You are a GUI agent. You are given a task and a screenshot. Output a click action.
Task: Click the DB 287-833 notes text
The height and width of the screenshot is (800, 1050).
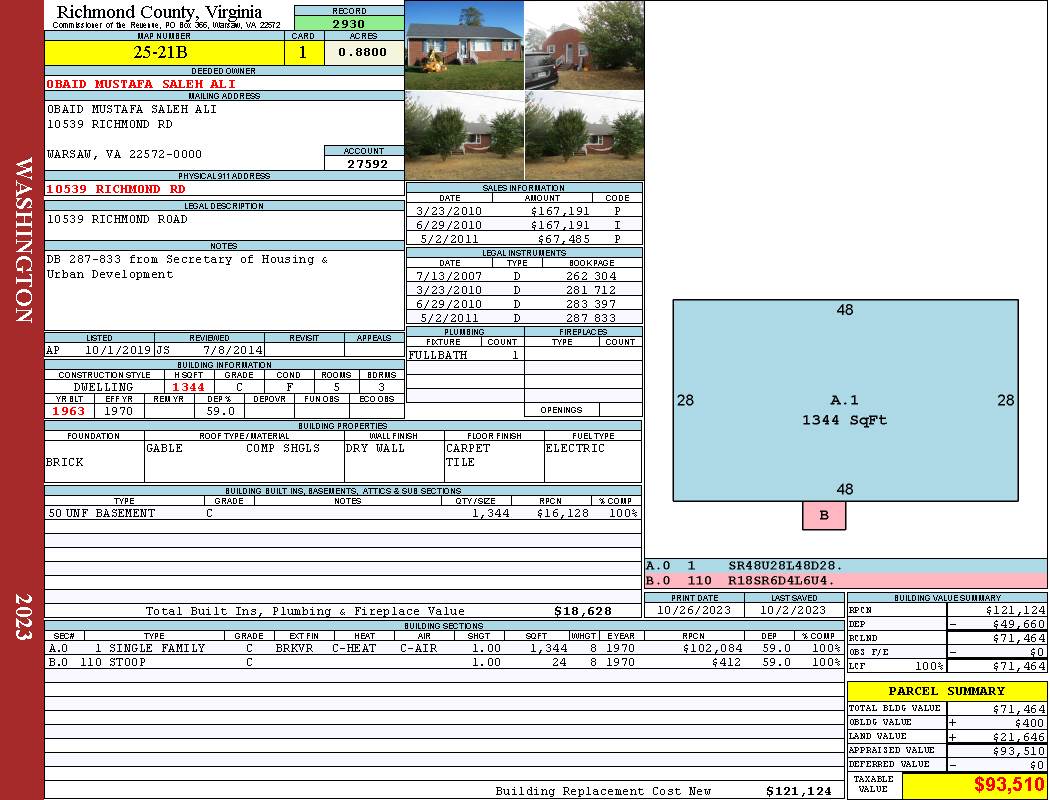coord(187,266)
